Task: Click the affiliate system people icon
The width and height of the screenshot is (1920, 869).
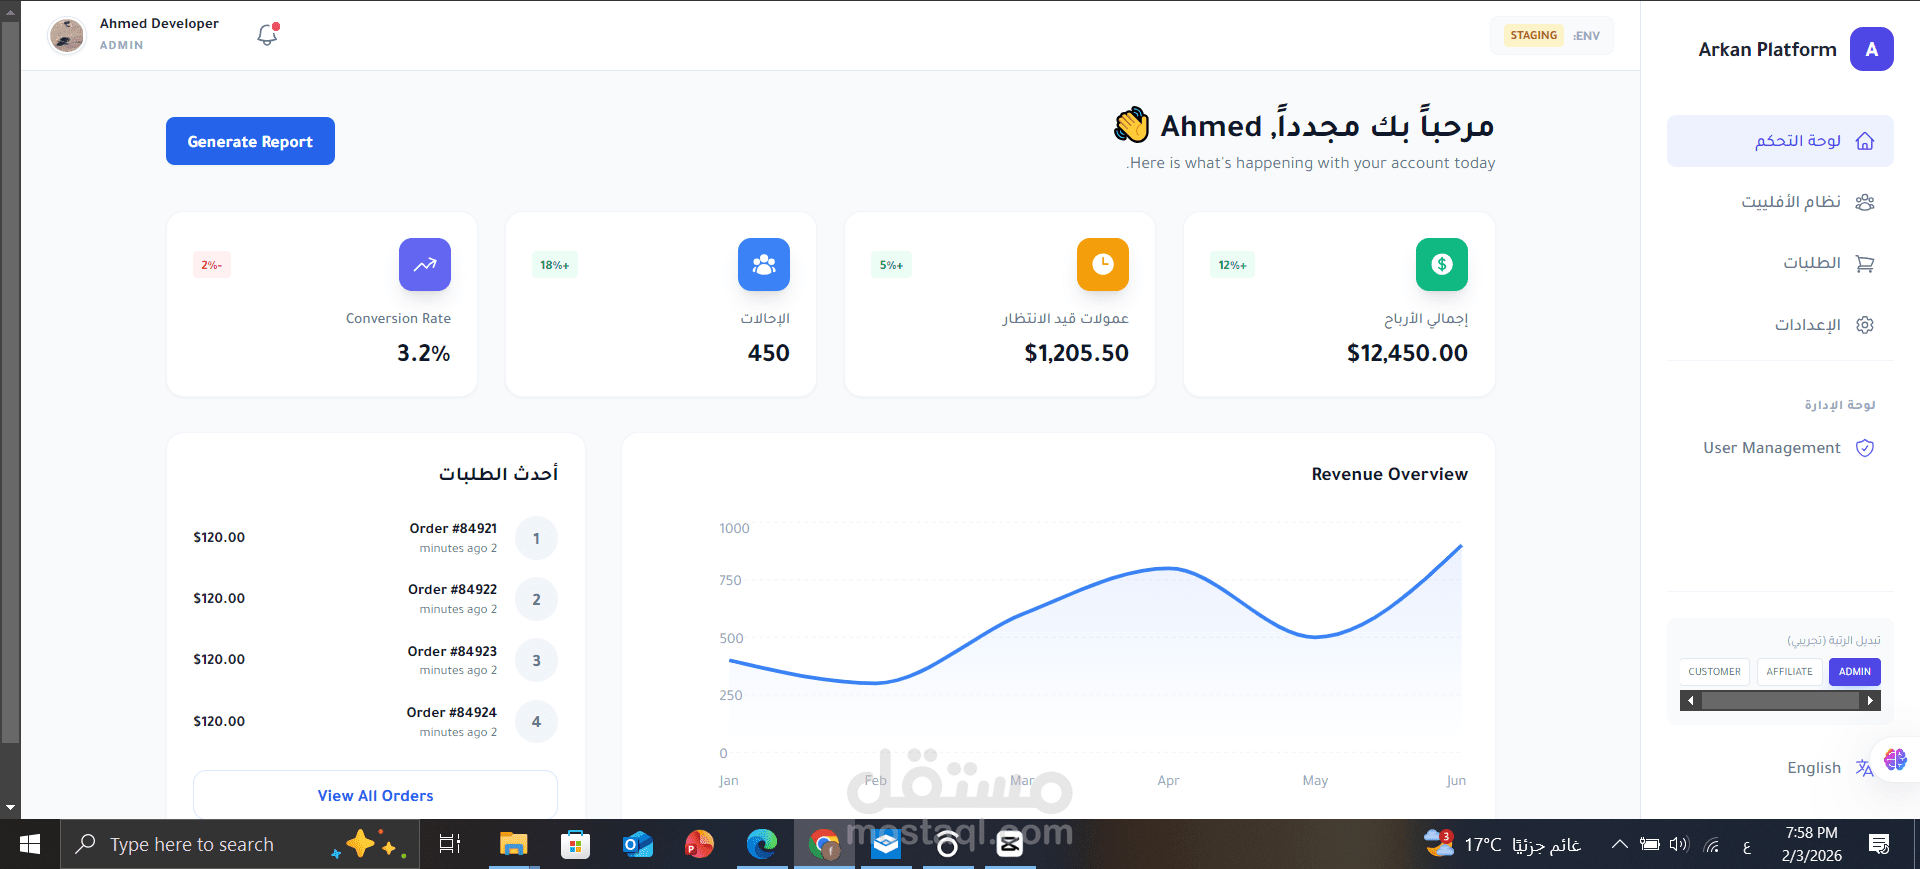Action: 1865,202
